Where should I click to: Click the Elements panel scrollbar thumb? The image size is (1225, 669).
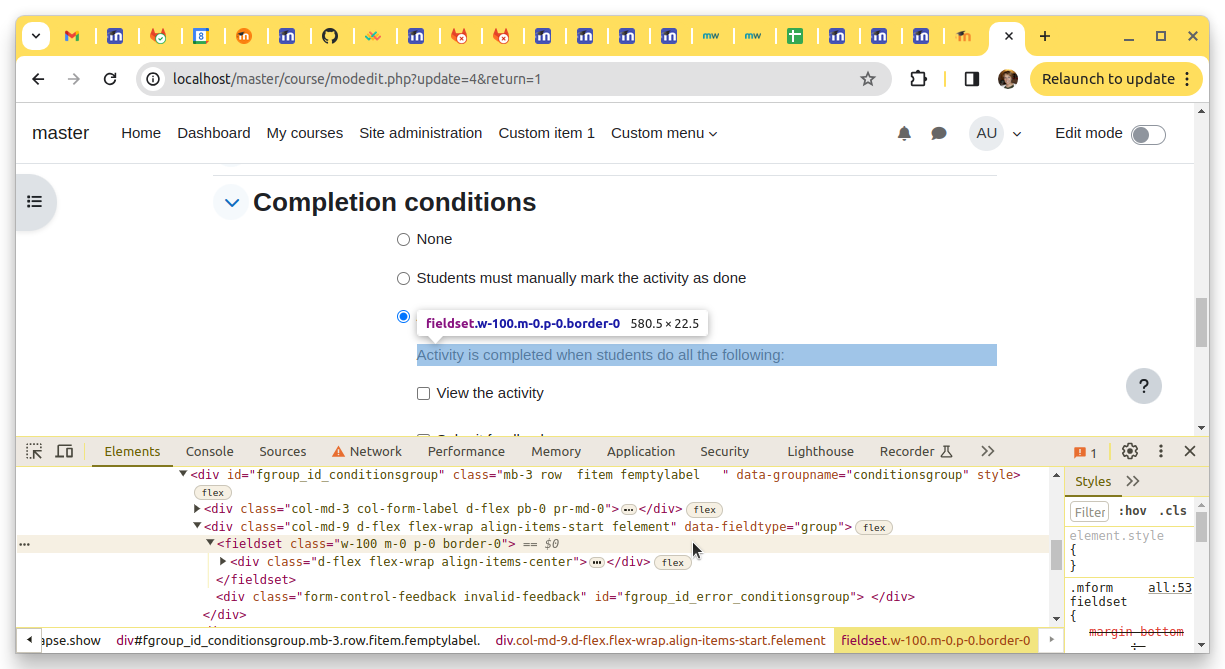(1056, 554)
